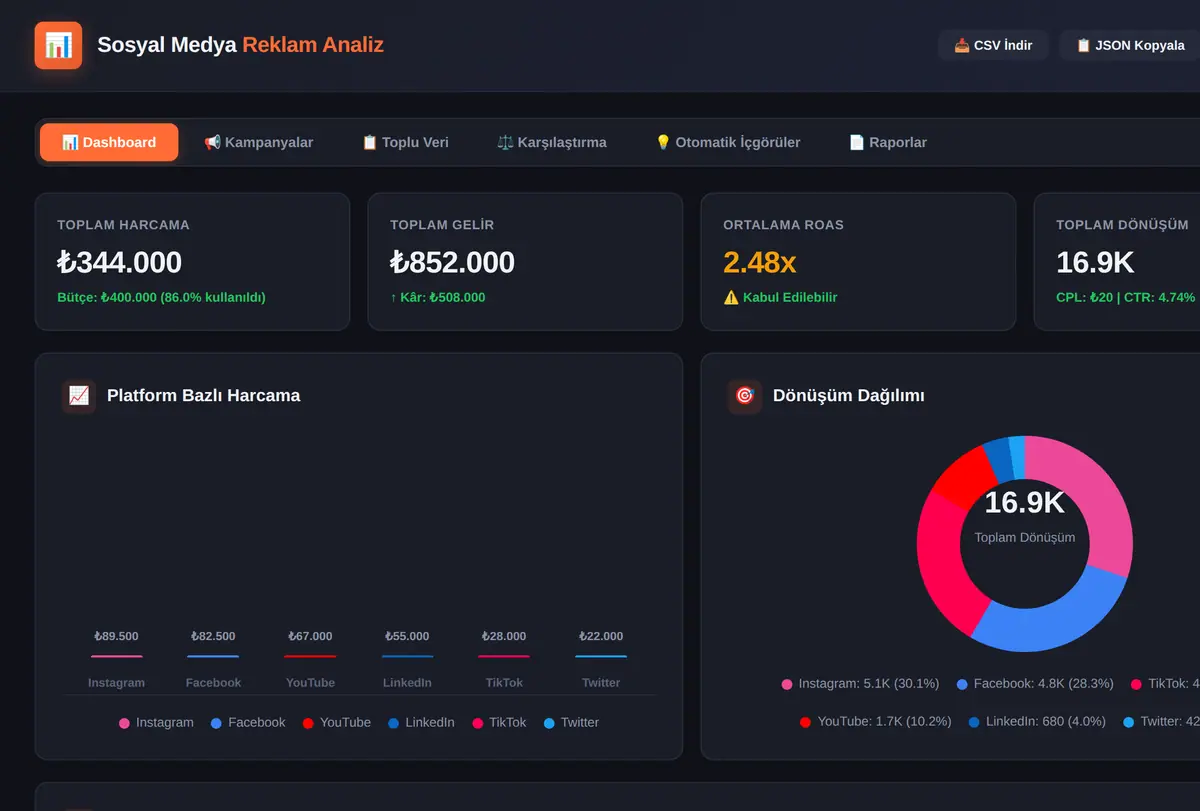This screenshot has height=811, width=1200.
Task: Switch to the Kampanyalar tab
Action: 258,142
